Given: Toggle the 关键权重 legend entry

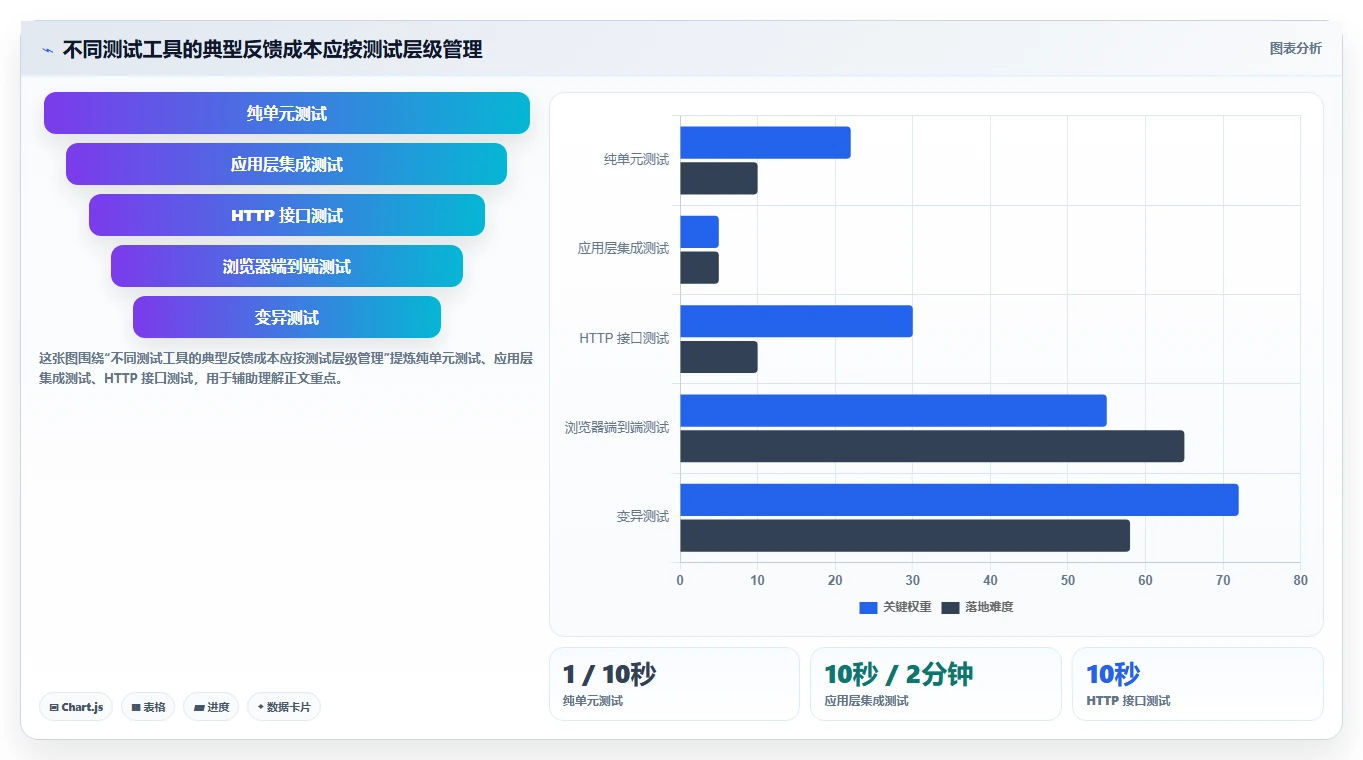Looking at the screenshot, I should [895, 607].
